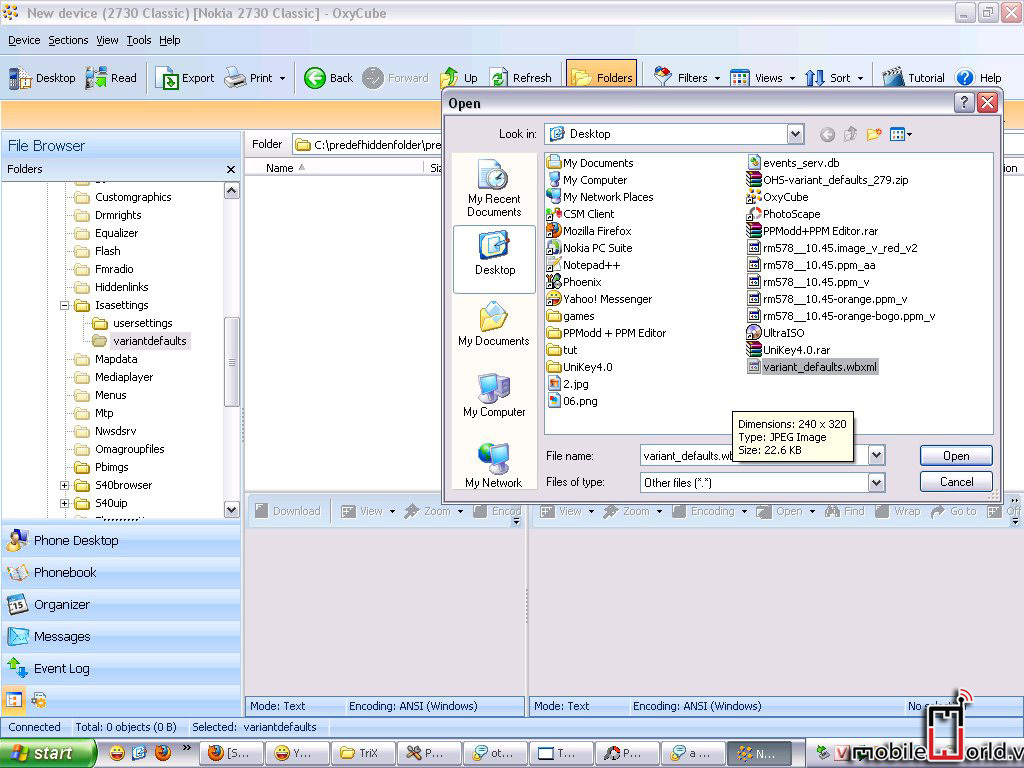This screenshot has width=1024, height=768.
Task: Expand the S40browser tree folder
Action: pos(65,485)
